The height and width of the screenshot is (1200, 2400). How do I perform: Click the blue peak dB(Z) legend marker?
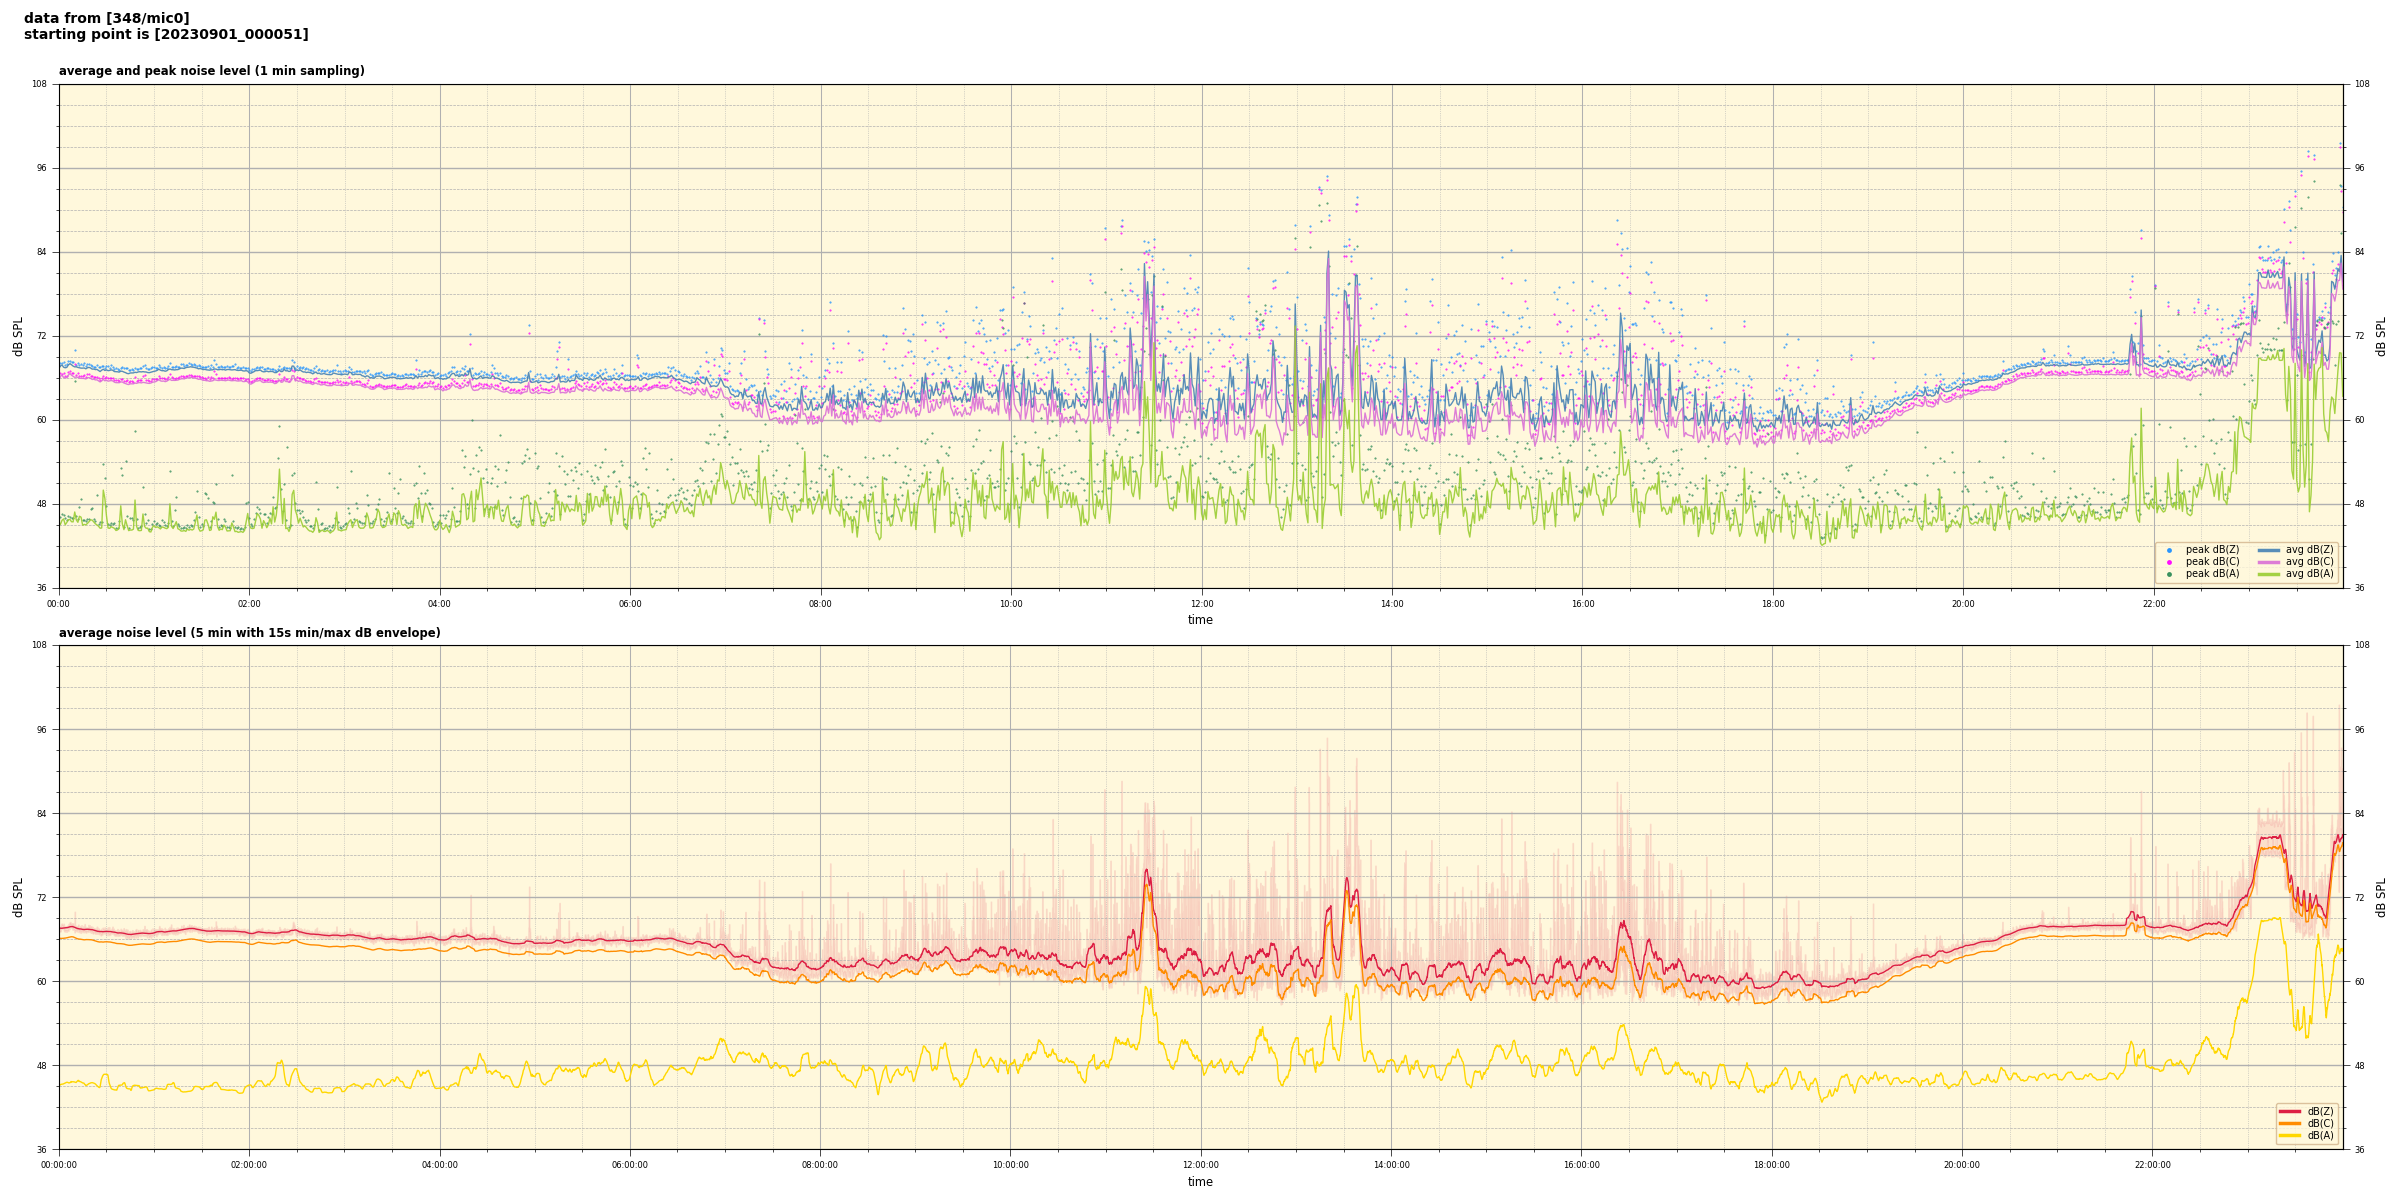point(2169,550)
